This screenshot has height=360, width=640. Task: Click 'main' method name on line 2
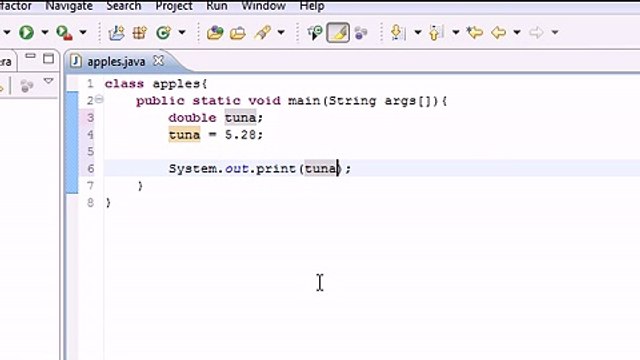point(304,101)
